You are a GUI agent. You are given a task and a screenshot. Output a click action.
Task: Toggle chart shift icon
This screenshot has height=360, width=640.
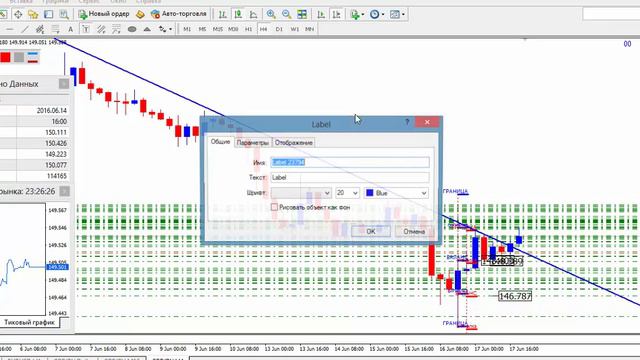tap(337, 14)
